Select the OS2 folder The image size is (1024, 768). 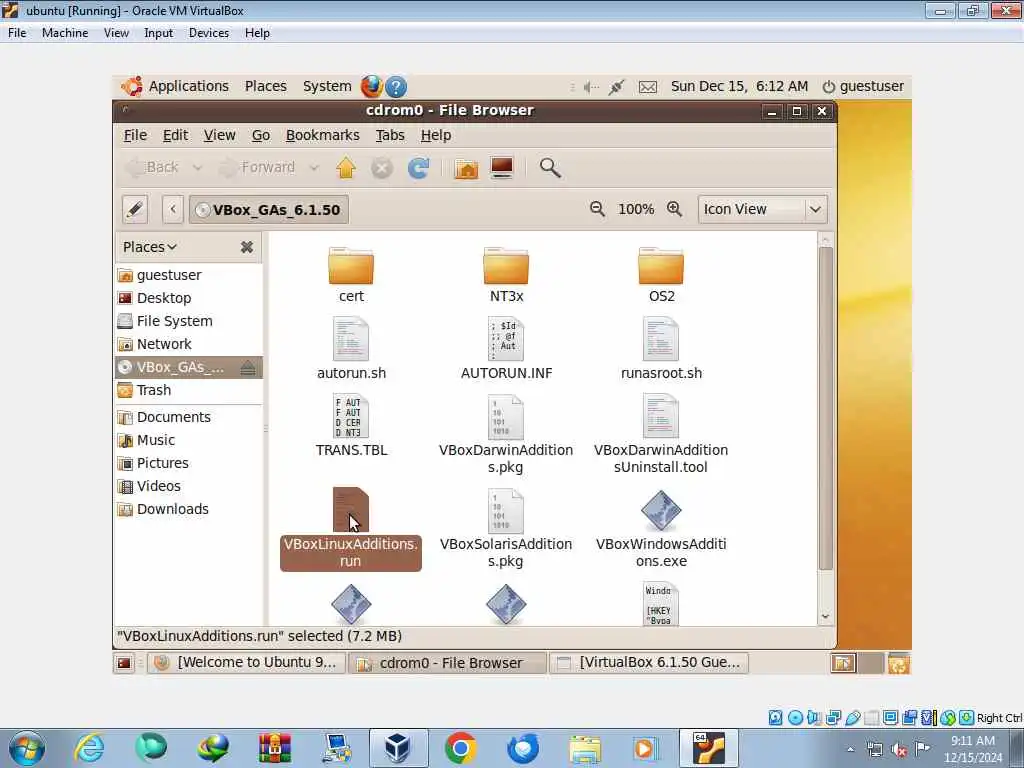pyautogui.click(x=661, y=275)
